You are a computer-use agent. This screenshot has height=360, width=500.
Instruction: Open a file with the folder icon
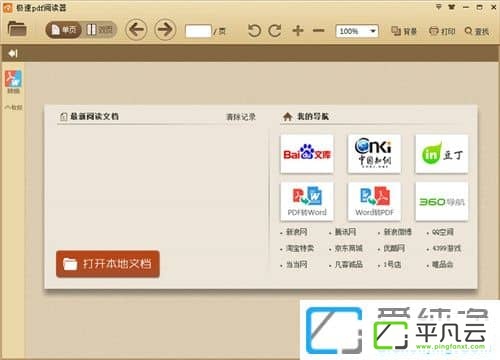tap(17, 29)
